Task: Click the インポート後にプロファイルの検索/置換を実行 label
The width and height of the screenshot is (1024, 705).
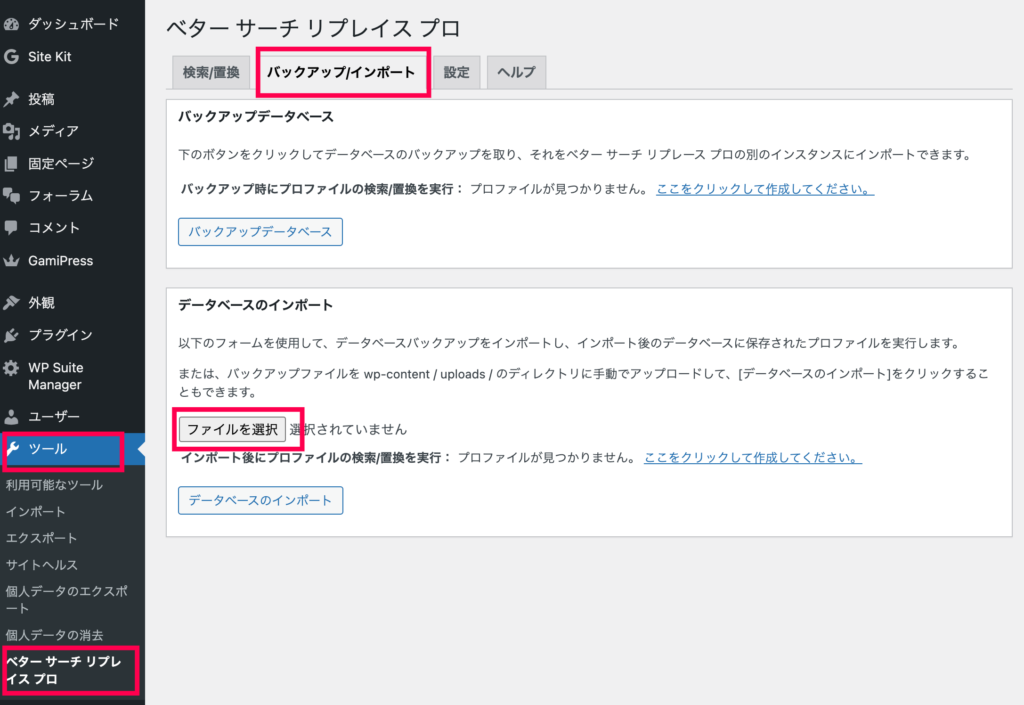Action: click(315, 458)
